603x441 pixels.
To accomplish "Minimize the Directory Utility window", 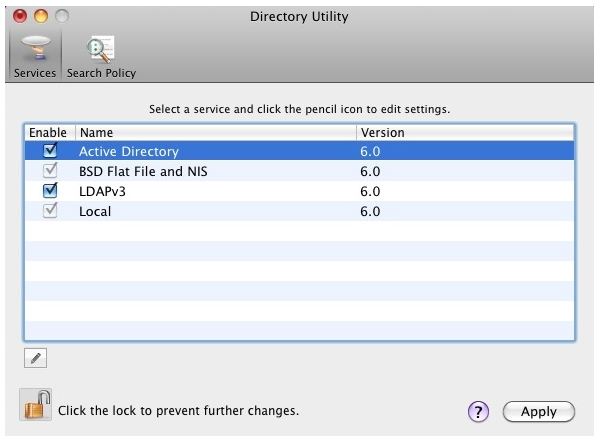I will pyautogui.click(x=41, y=16).
